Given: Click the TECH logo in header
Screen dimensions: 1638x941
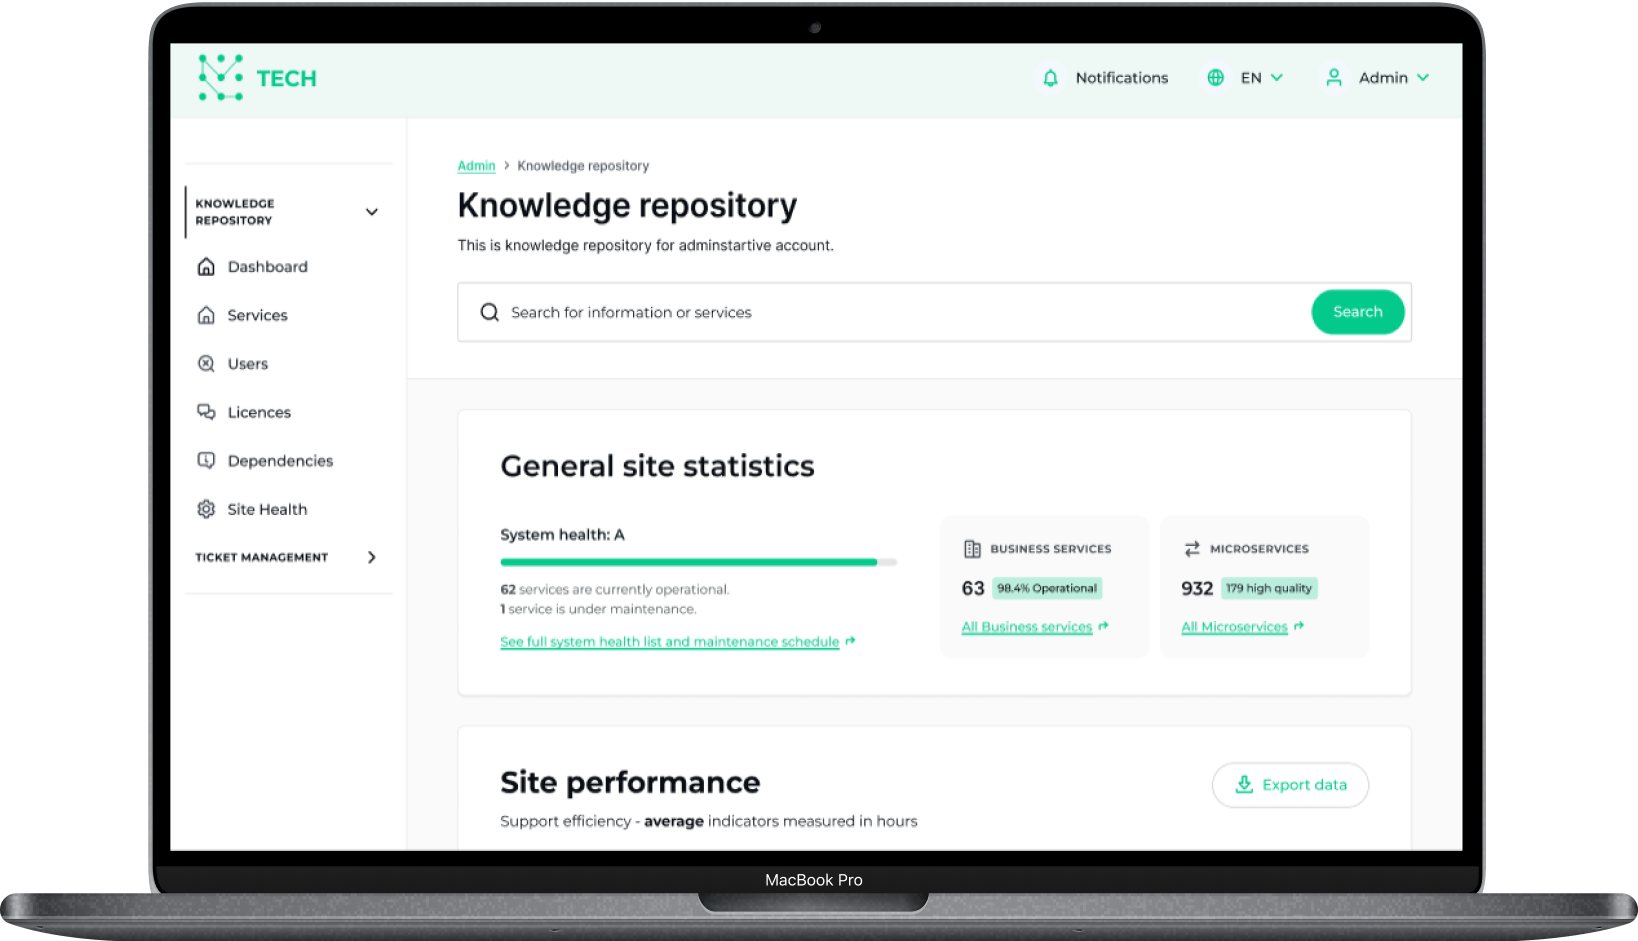Looking at the screenshot, I should coord(257,78).
